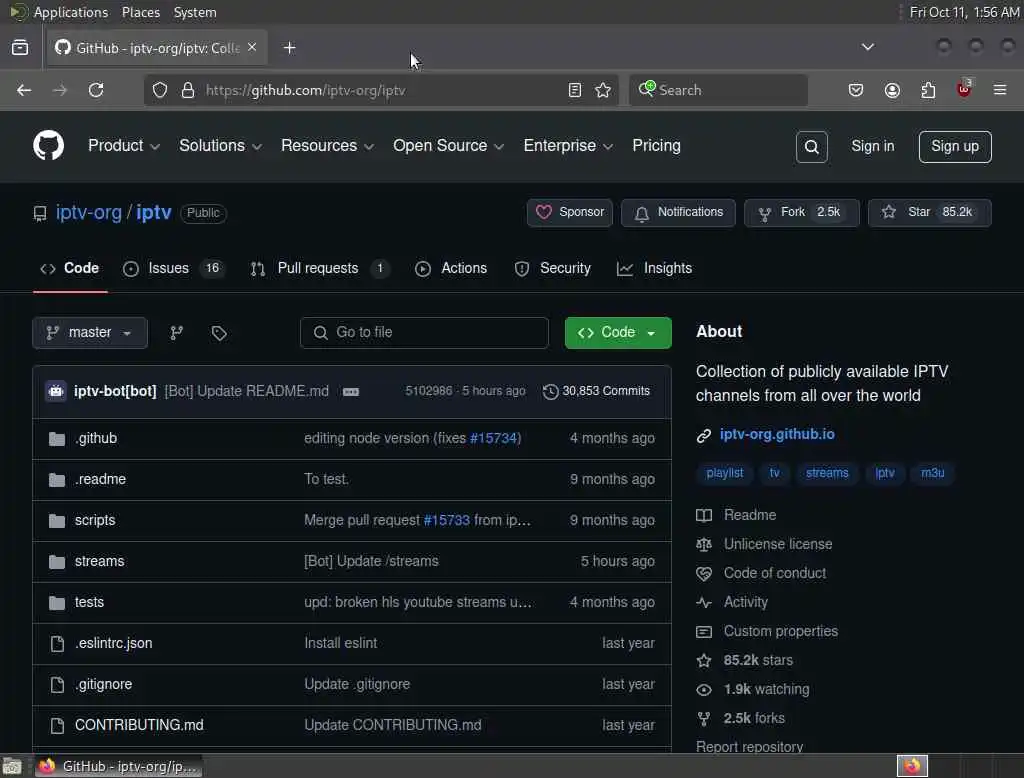Screen dimensions: 1024x778
Task: Fork the repository
Action: 801,213
